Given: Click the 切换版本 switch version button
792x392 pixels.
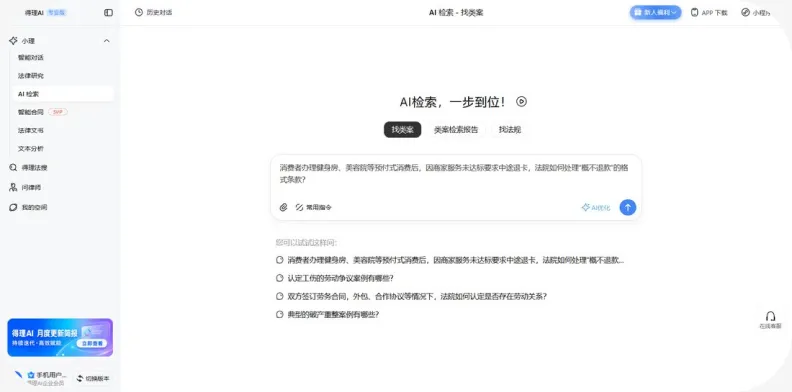Looking at the screenshot, I should (x=93, y=378).
